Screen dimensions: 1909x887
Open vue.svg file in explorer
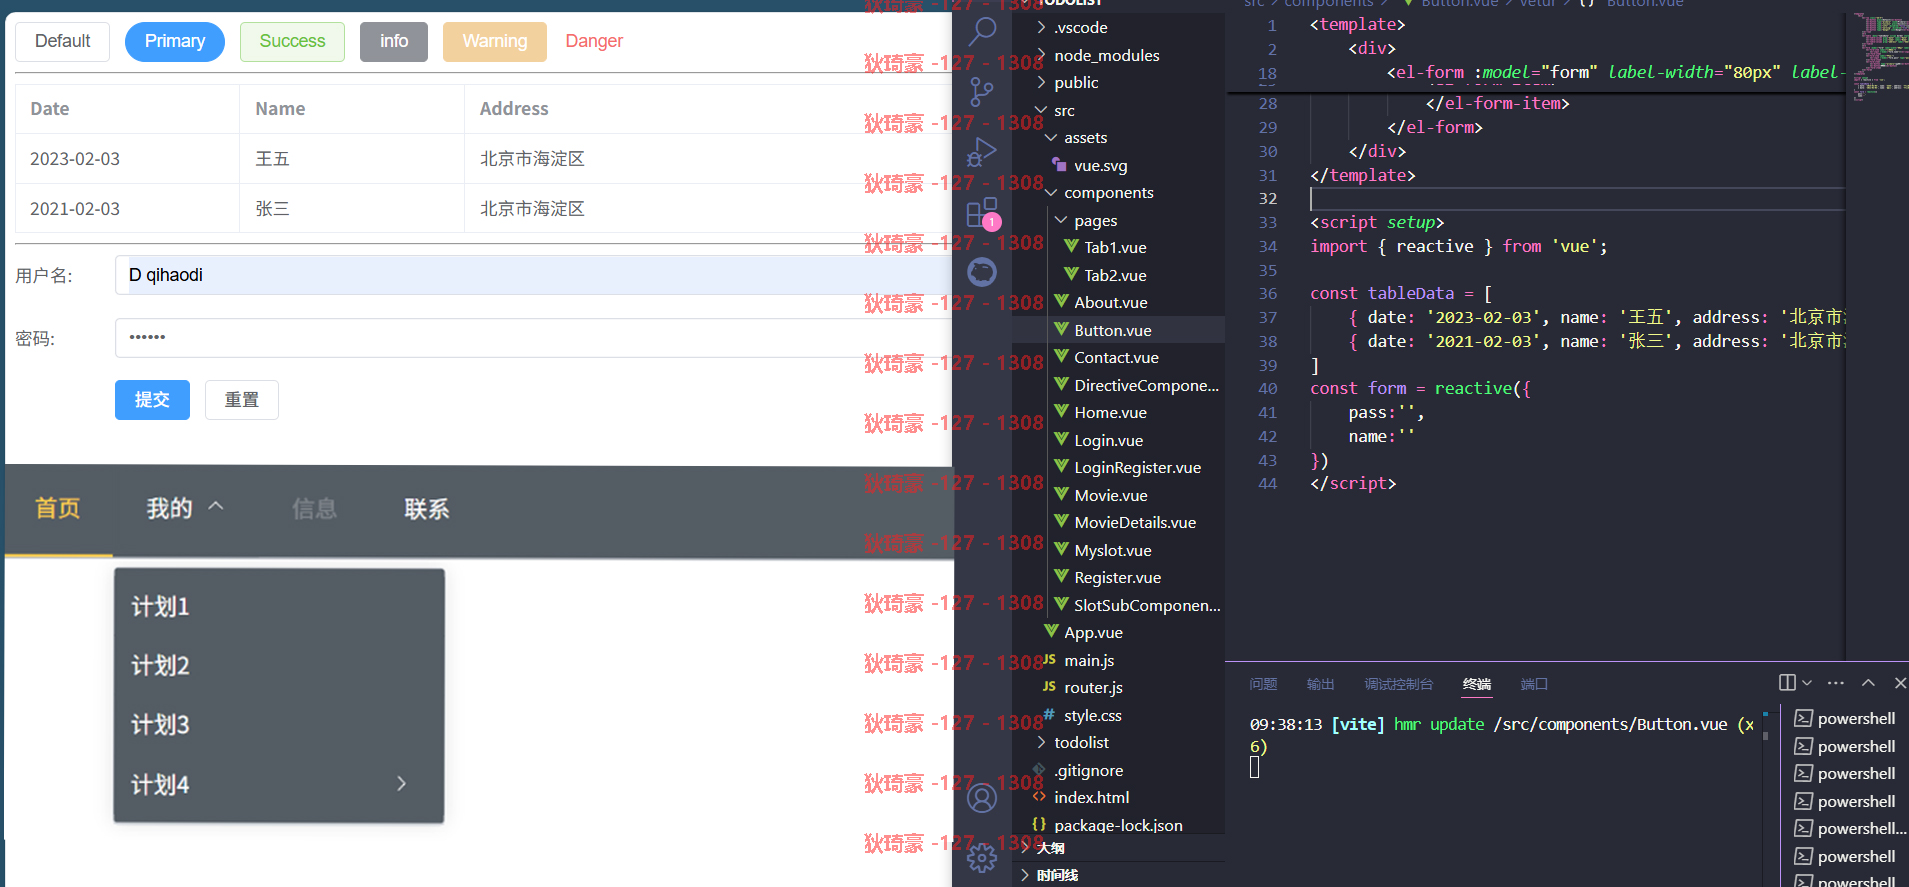click(x=1100, y=165)
